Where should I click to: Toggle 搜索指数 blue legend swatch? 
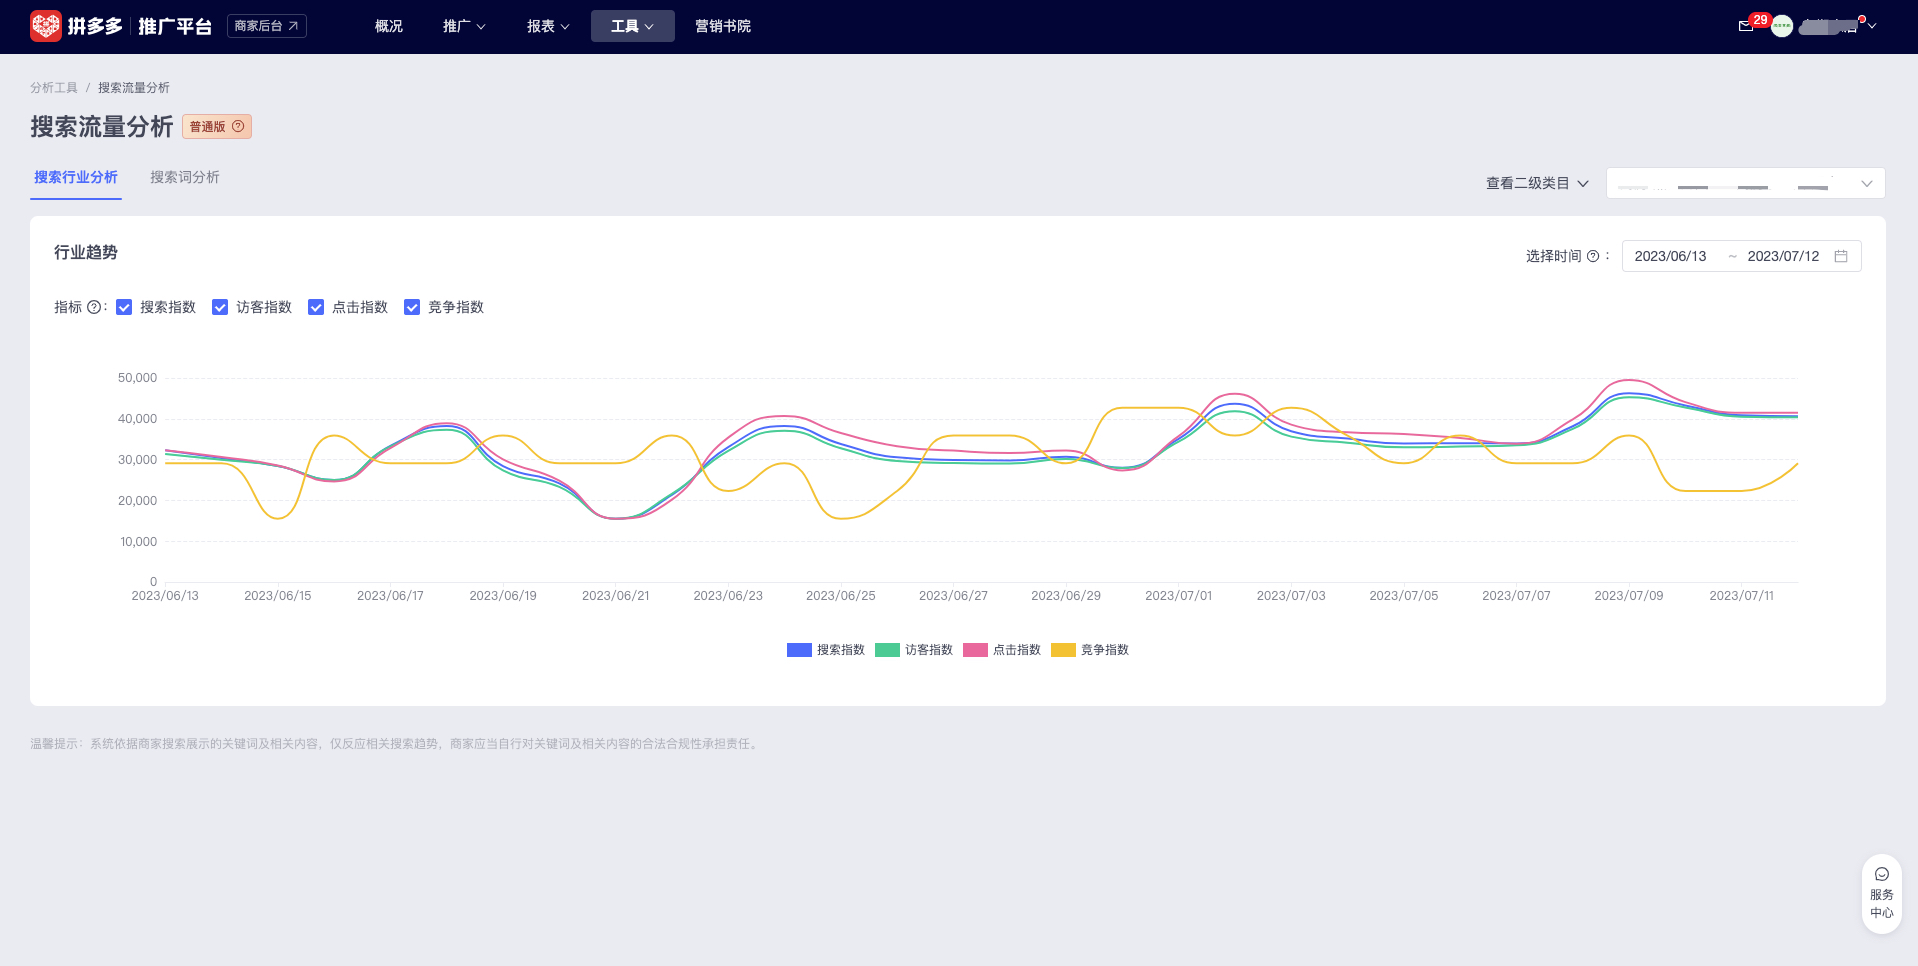[799, 650]
